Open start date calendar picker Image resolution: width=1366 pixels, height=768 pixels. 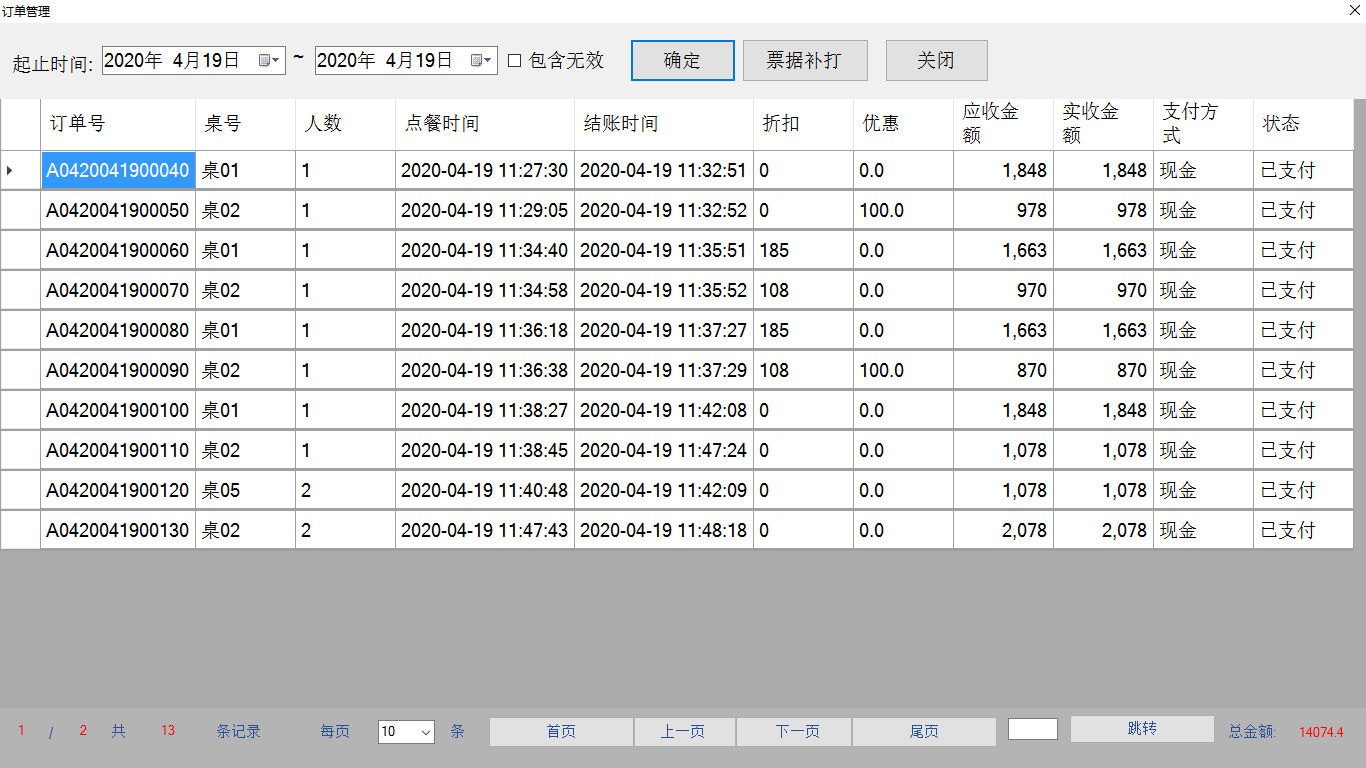tap(270, 60)
